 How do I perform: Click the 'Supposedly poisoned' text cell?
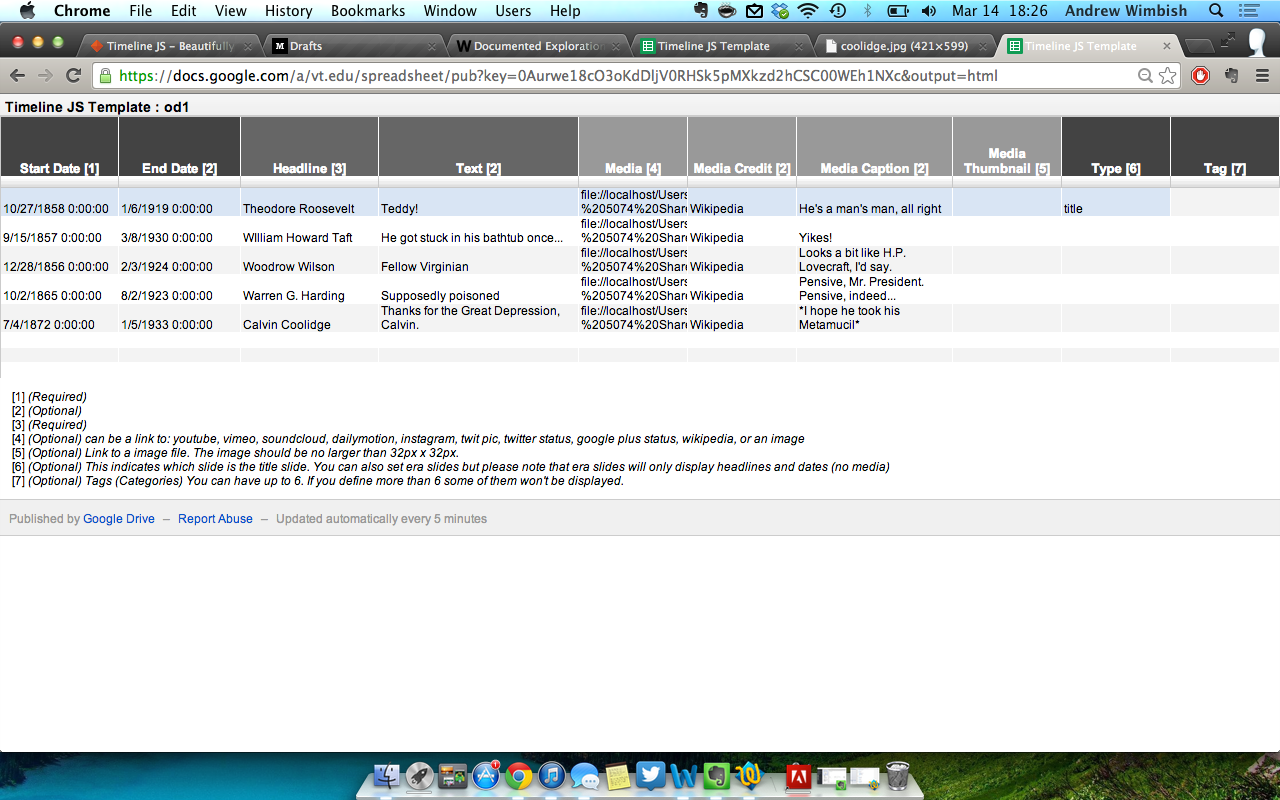[478, 289]
